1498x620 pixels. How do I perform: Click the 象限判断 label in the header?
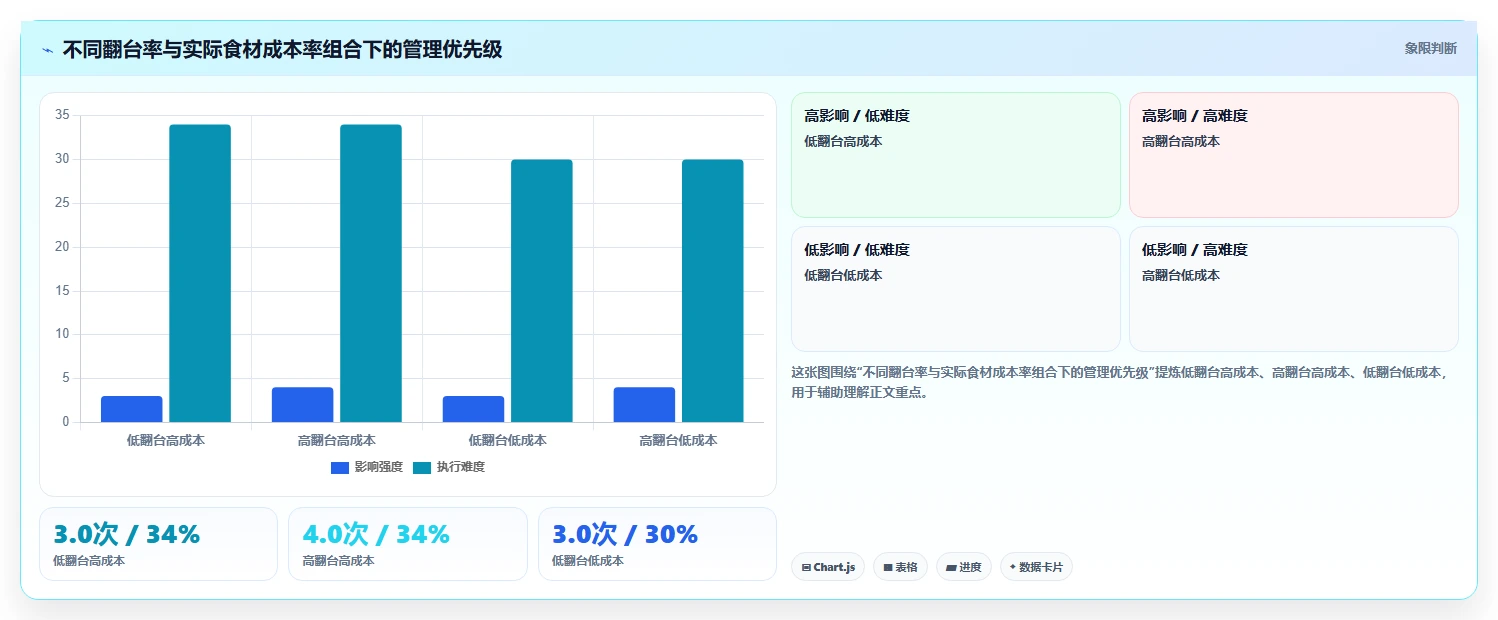1431,48
